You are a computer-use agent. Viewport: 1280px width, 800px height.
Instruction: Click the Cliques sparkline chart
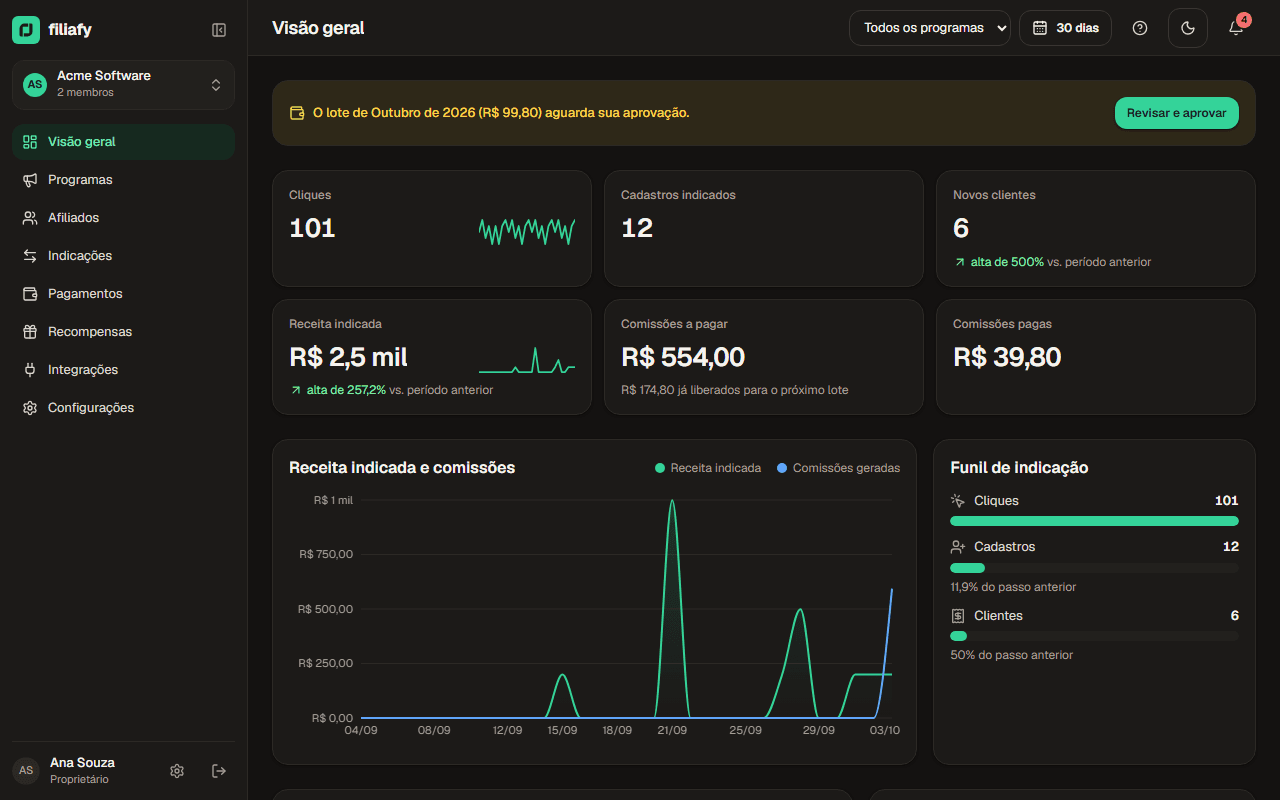click(527, 231)
